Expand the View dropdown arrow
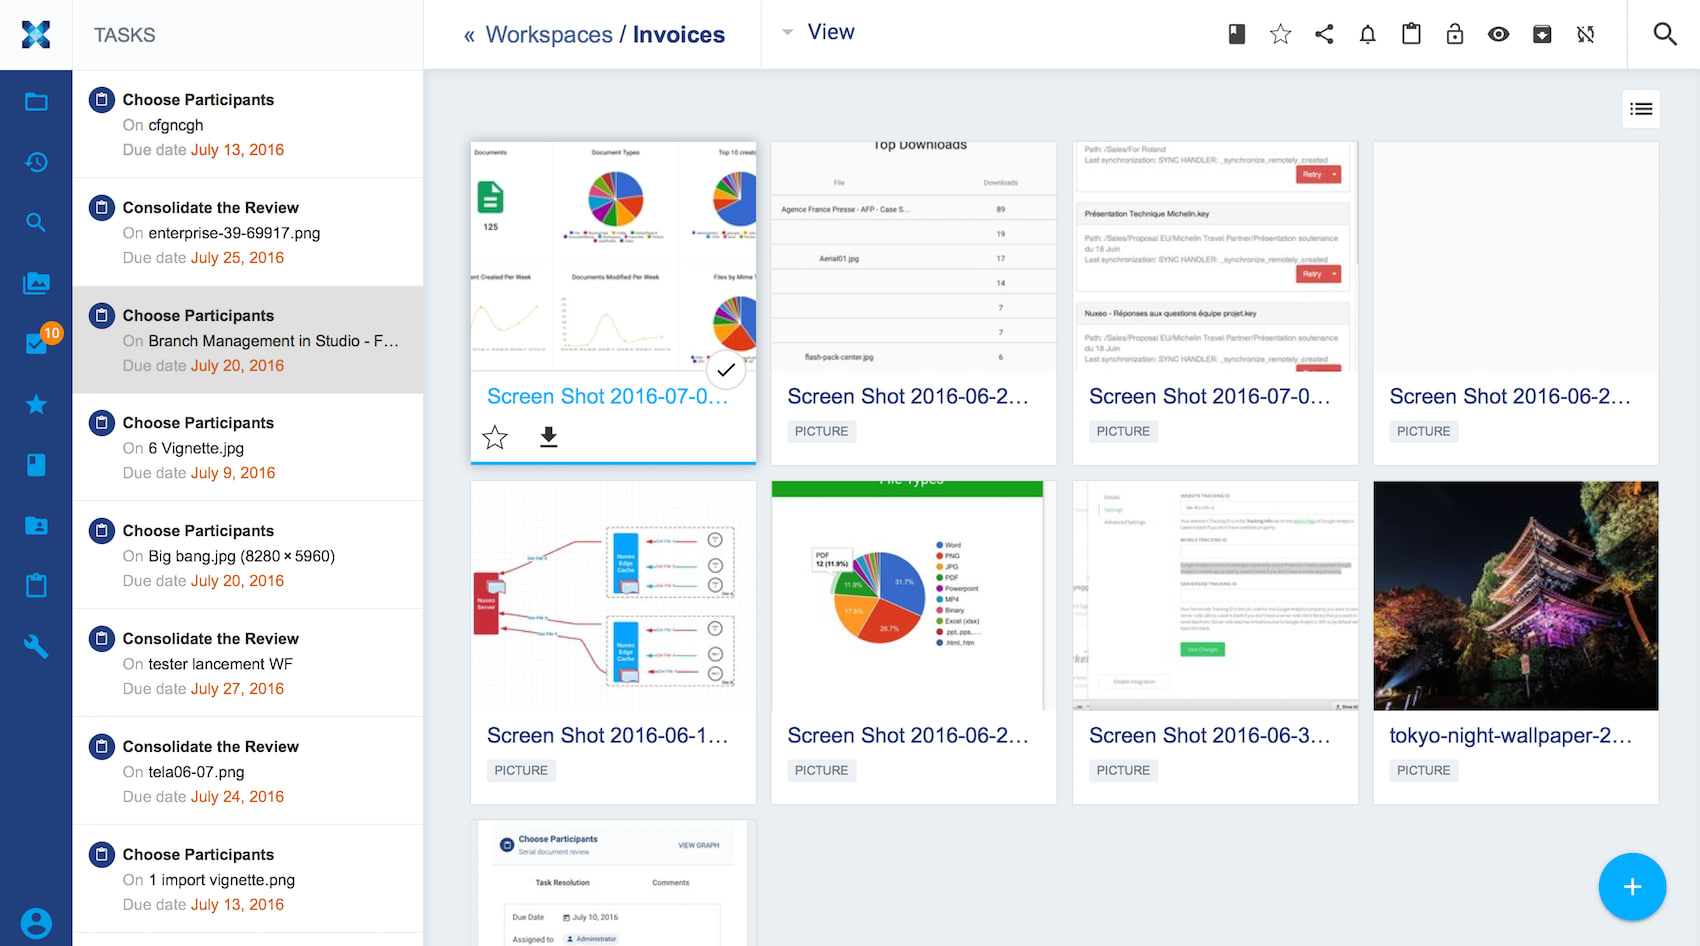Screen dimensions: 1700x946 (x=788, y=32)
